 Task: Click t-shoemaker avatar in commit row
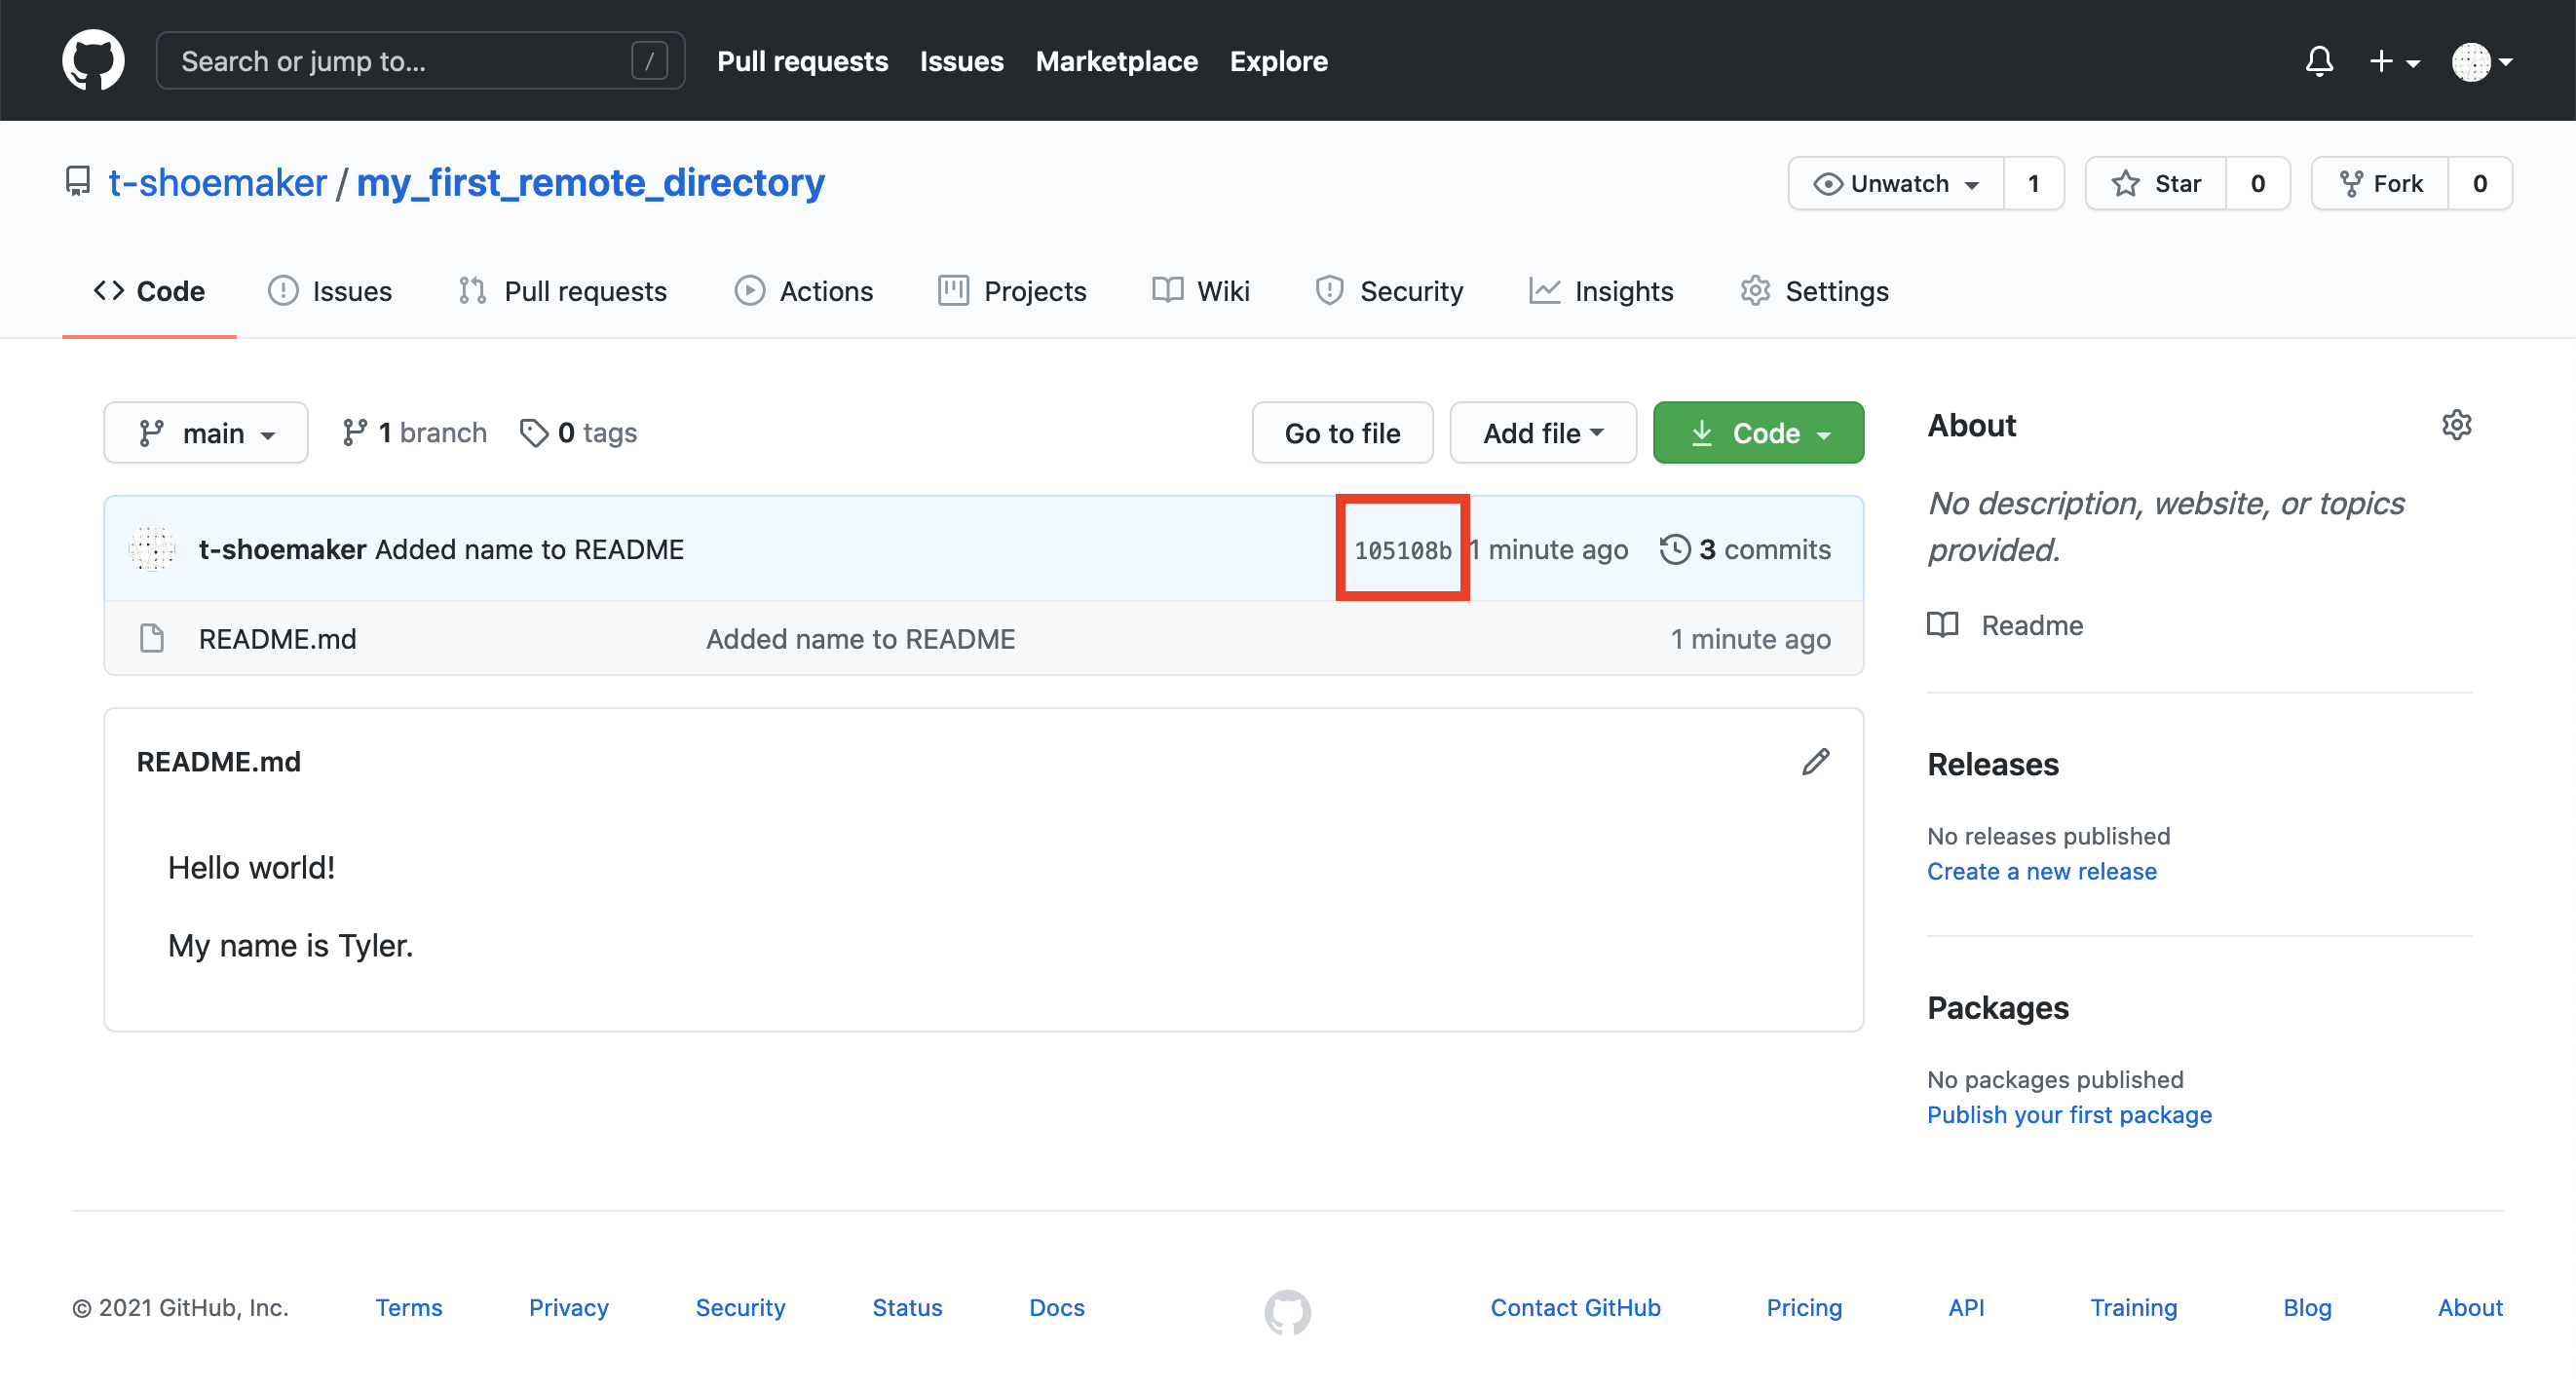pyautogui.click(x=152, y=549)
